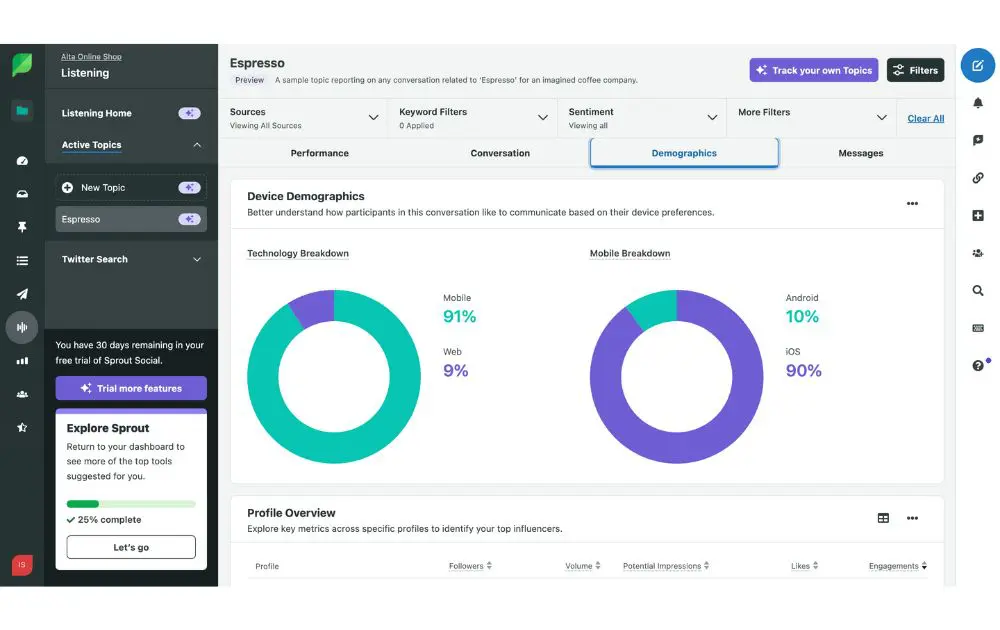Click the red user avatar badge
1000x630 pixels.
pyautogui.click(x=22, y=565)
